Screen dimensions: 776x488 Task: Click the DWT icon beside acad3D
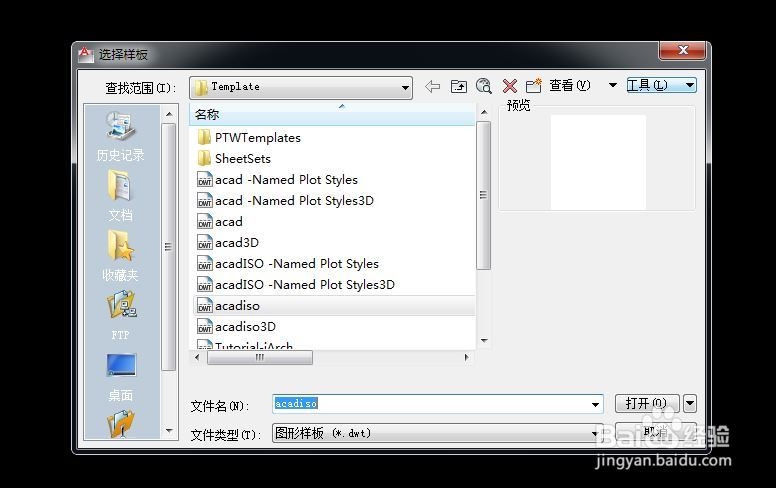click(204, 243)
